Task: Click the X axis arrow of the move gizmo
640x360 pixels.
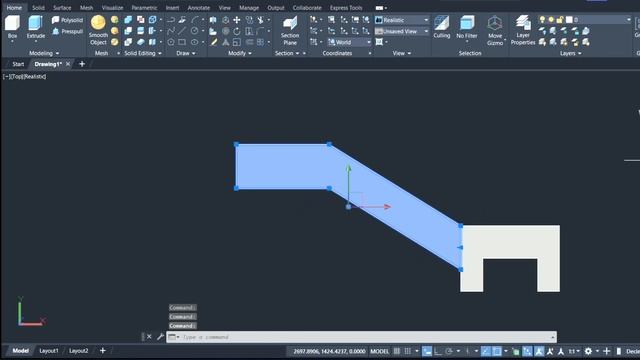Action: (x=386, y=207)
